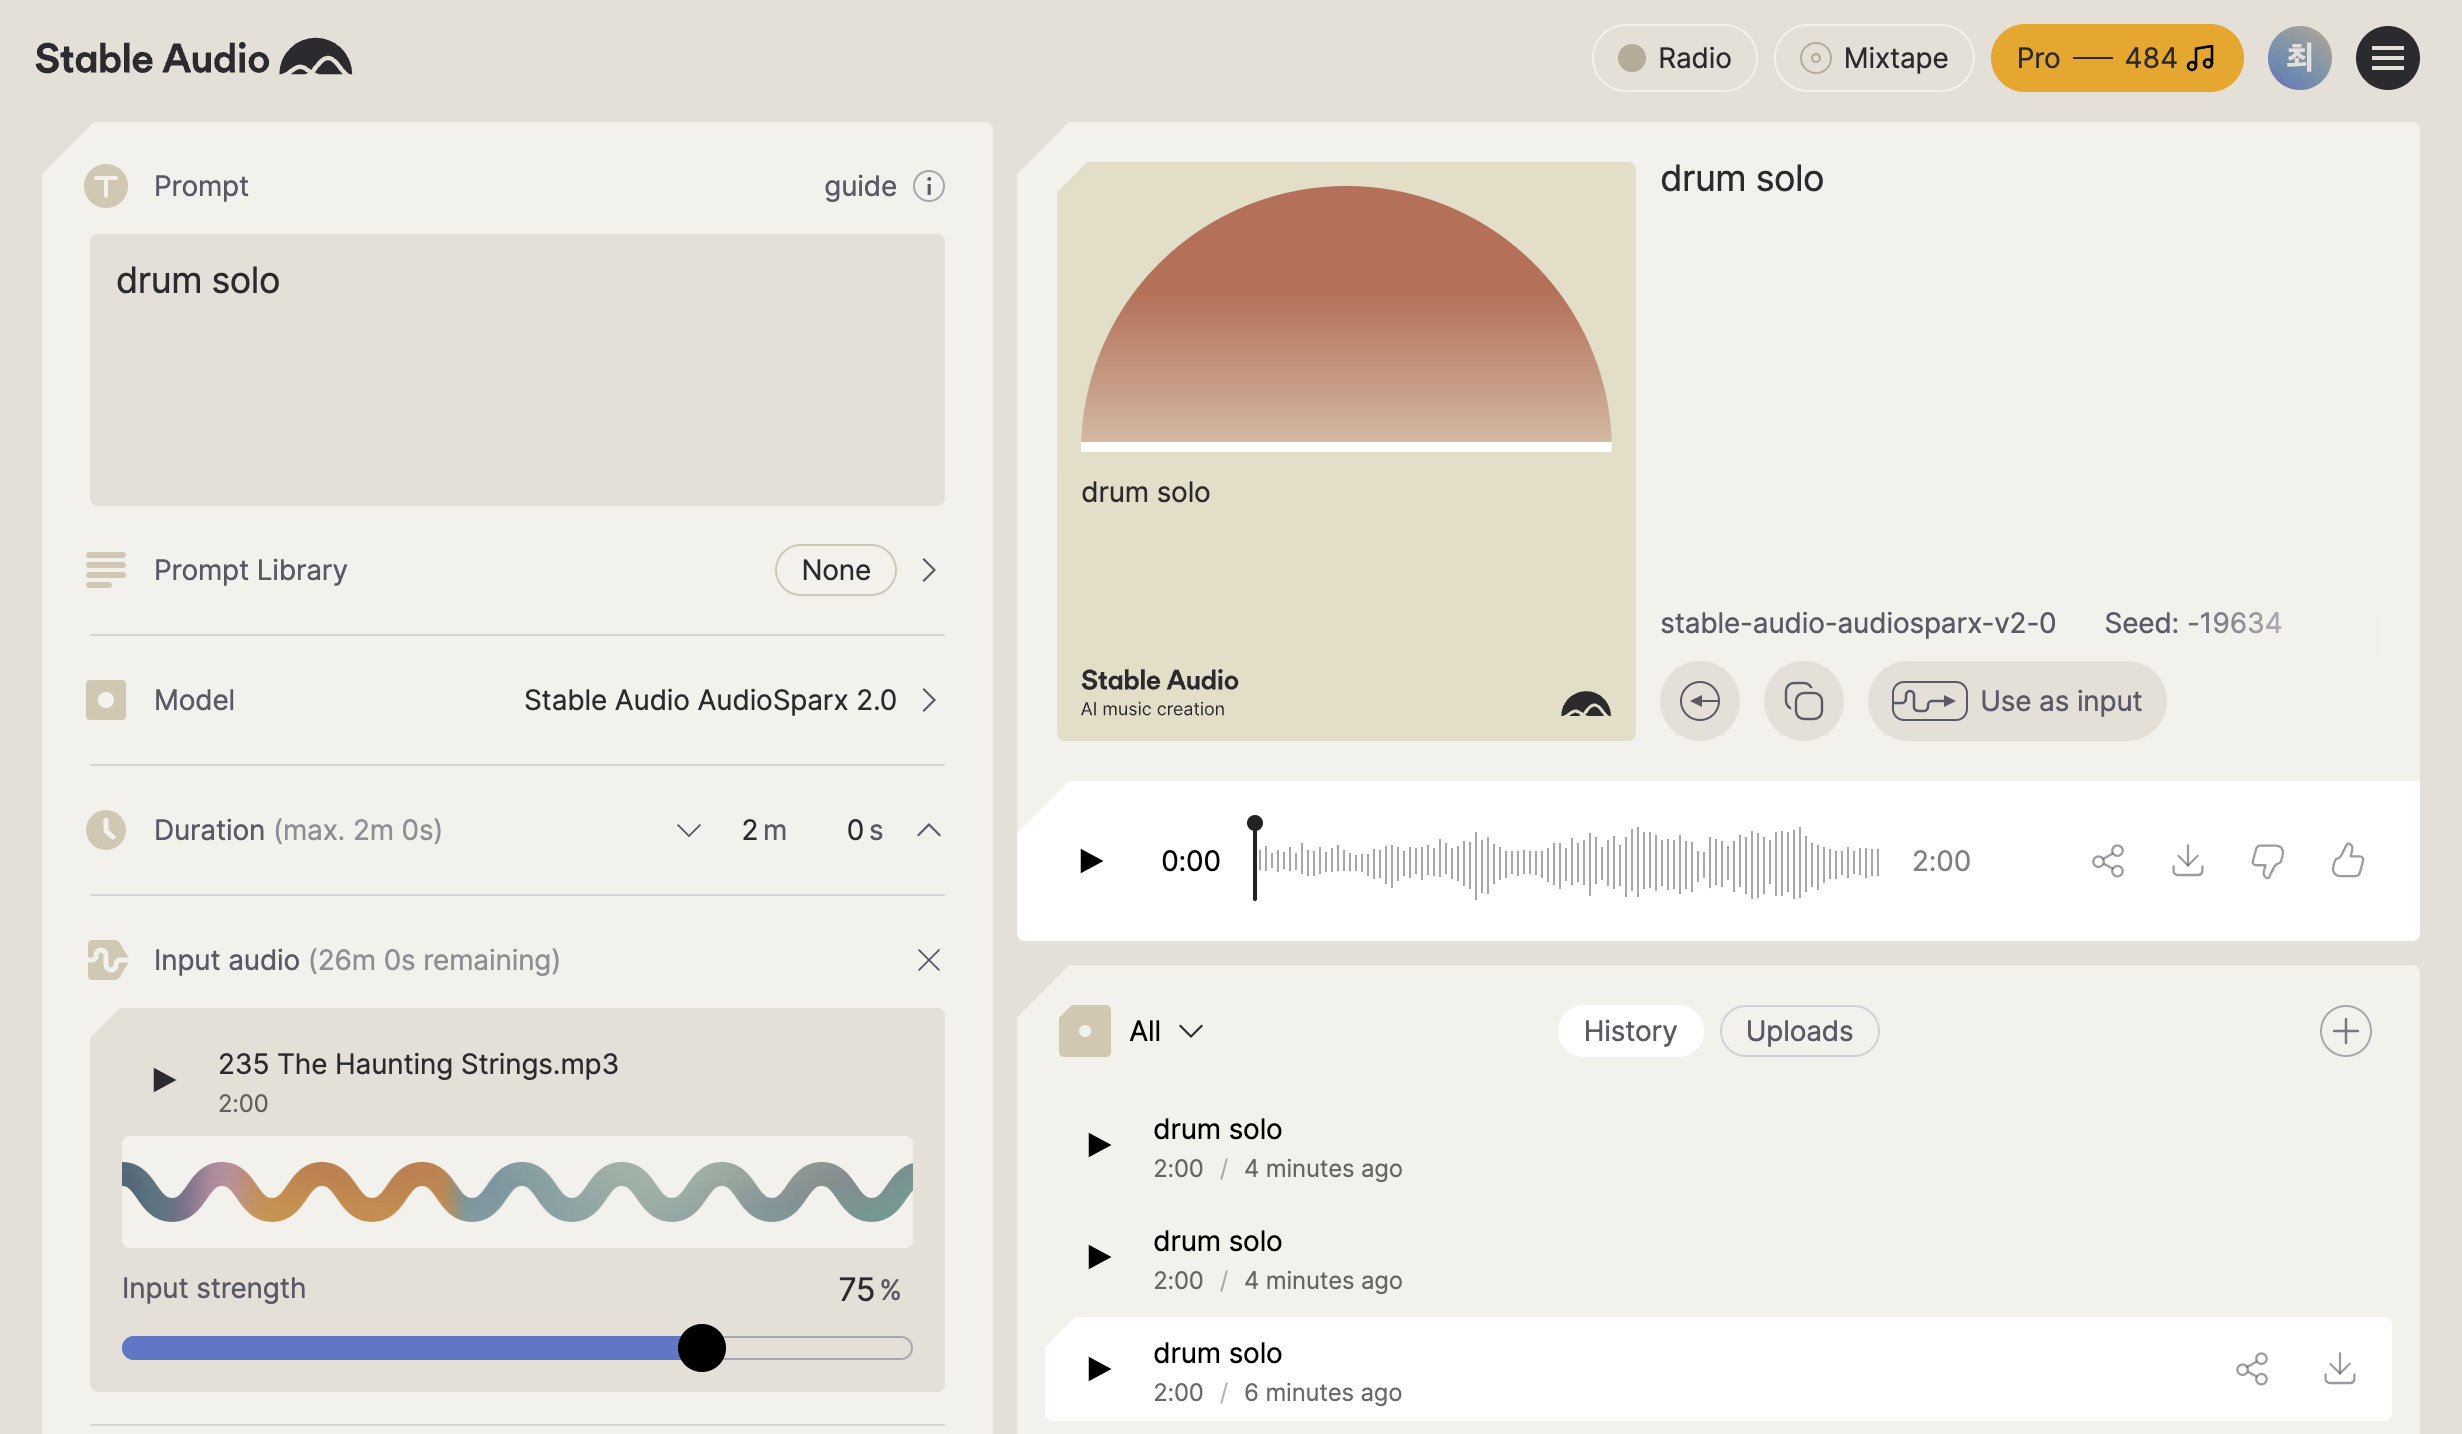Click the Use as input button
This screenshot has width=2462, height=1434.
pyautogui.click(x=2016, y=701)
